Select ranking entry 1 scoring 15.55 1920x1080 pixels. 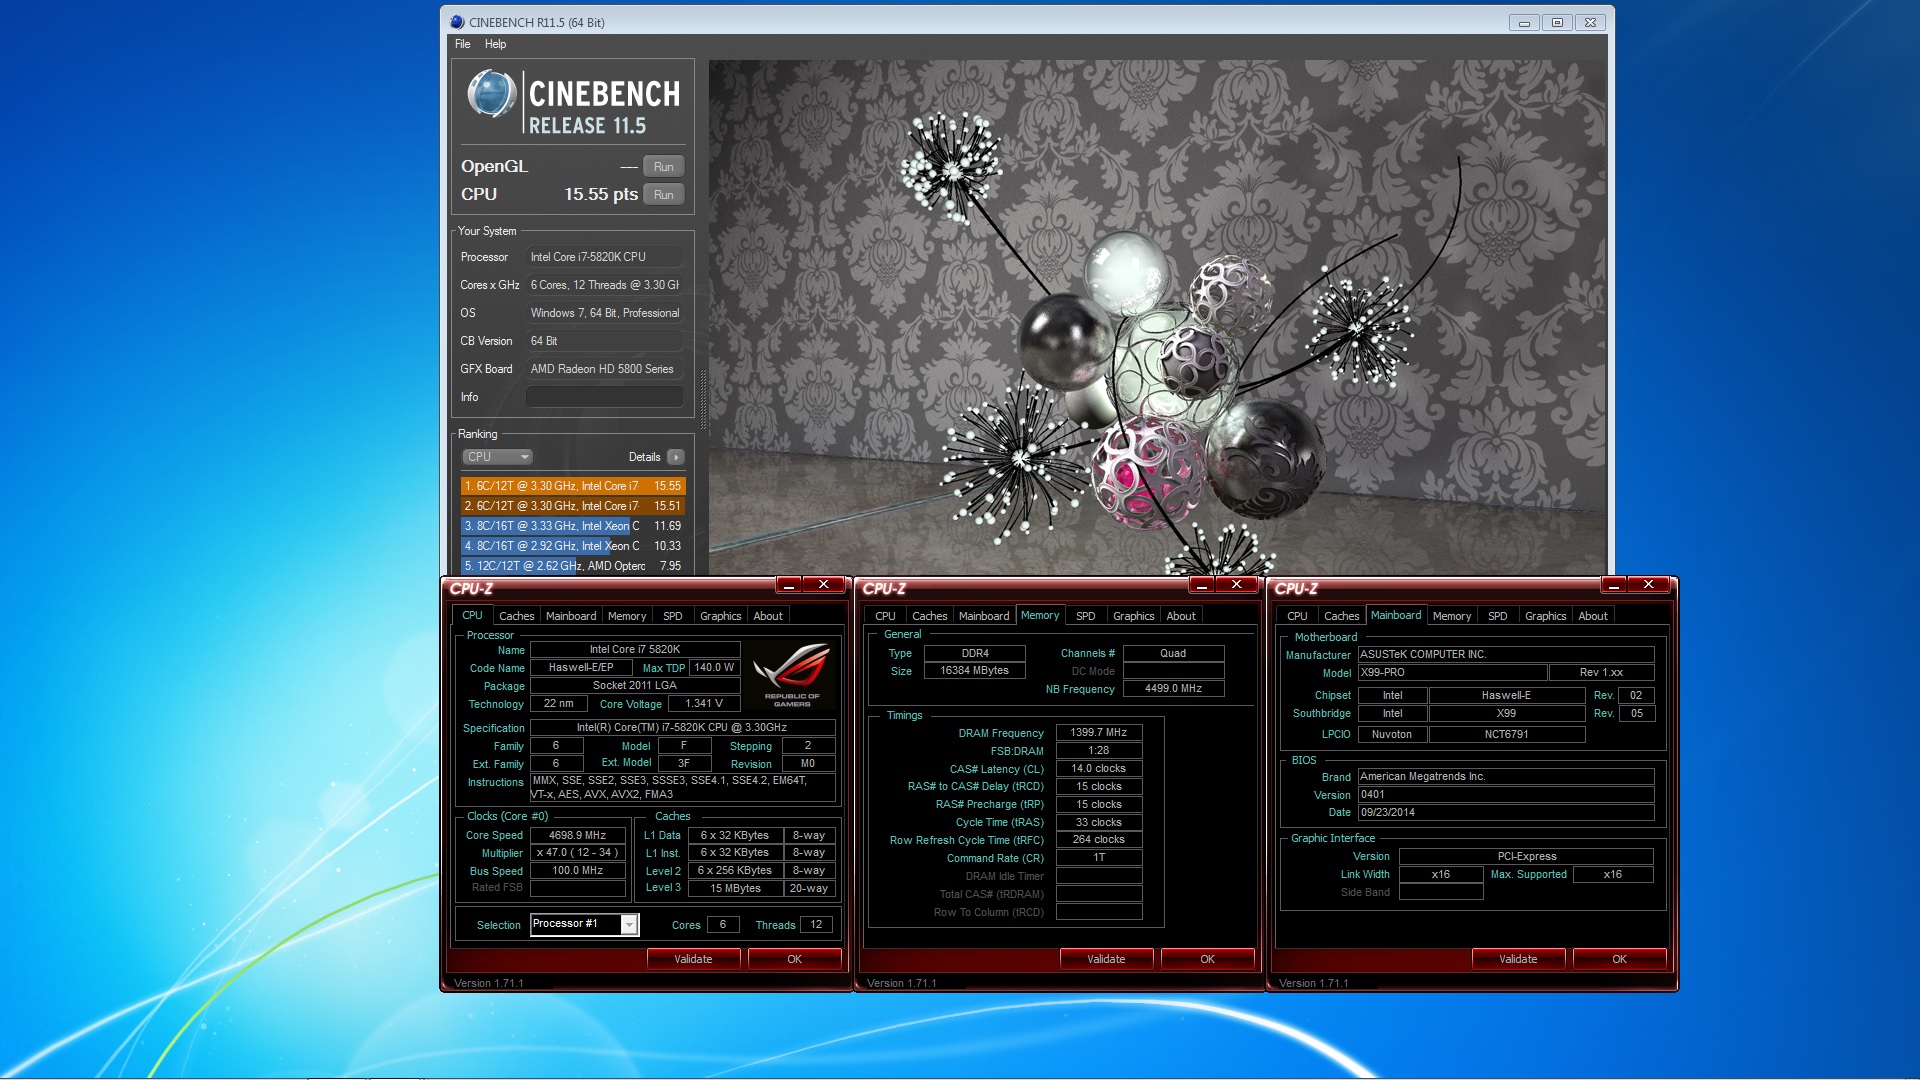point(572,486)
